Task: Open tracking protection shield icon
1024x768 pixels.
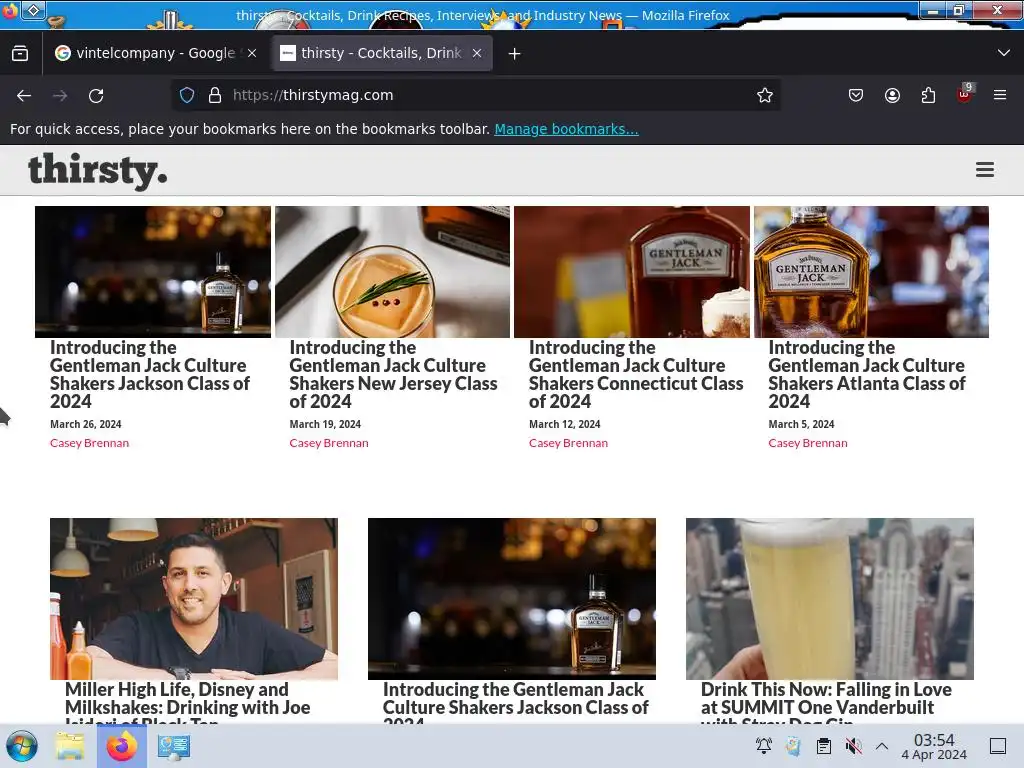Action: click(x=187, y=95)
